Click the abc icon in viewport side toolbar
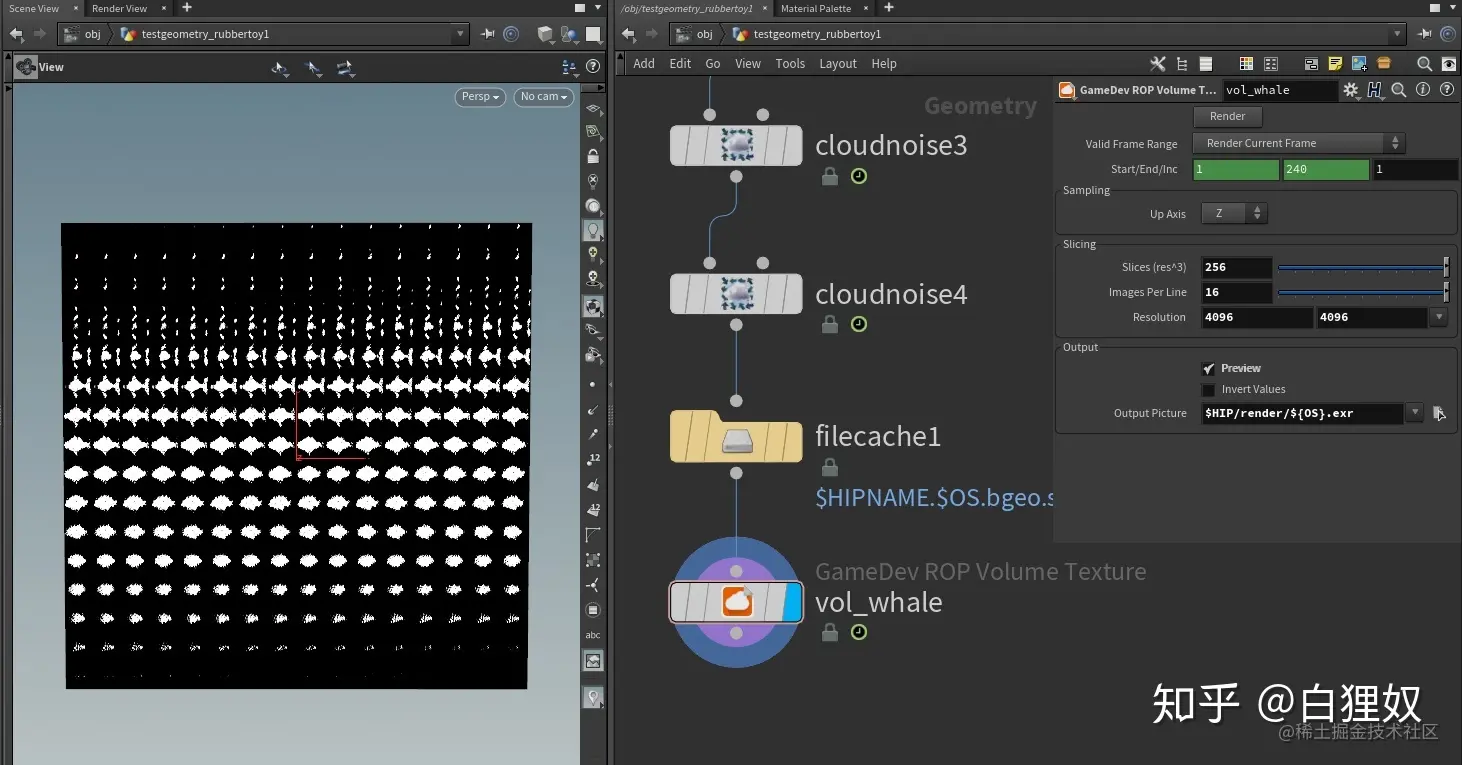 (x=593, y=635)
